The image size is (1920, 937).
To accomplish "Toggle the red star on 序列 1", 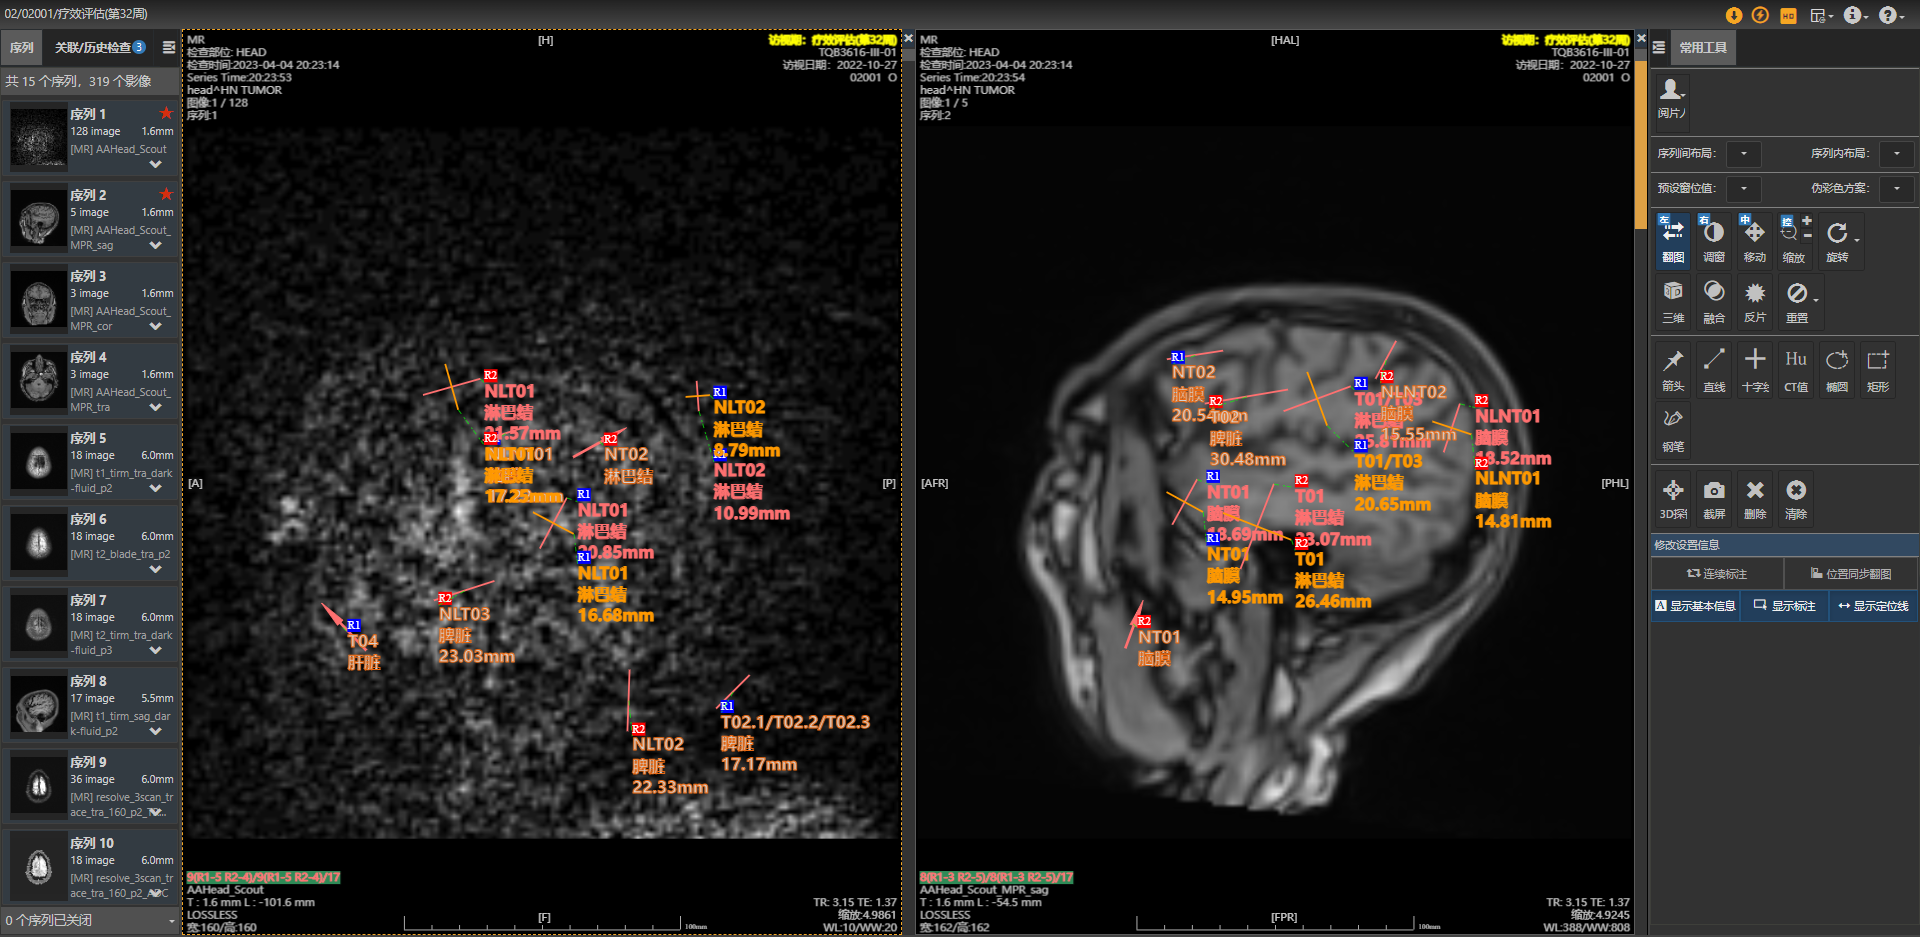I will click(166, 113).
